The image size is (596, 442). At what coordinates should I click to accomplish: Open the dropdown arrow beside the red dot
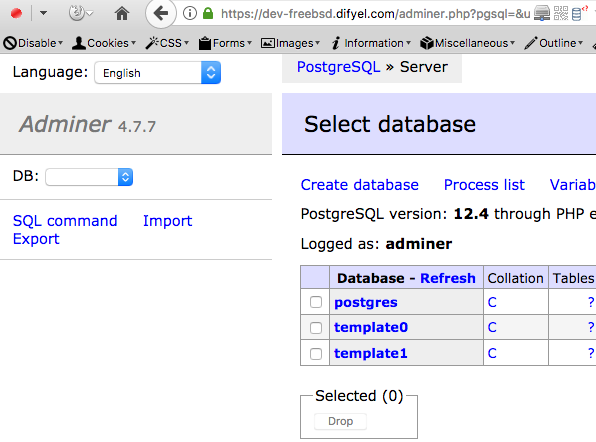tap(43, 13)
